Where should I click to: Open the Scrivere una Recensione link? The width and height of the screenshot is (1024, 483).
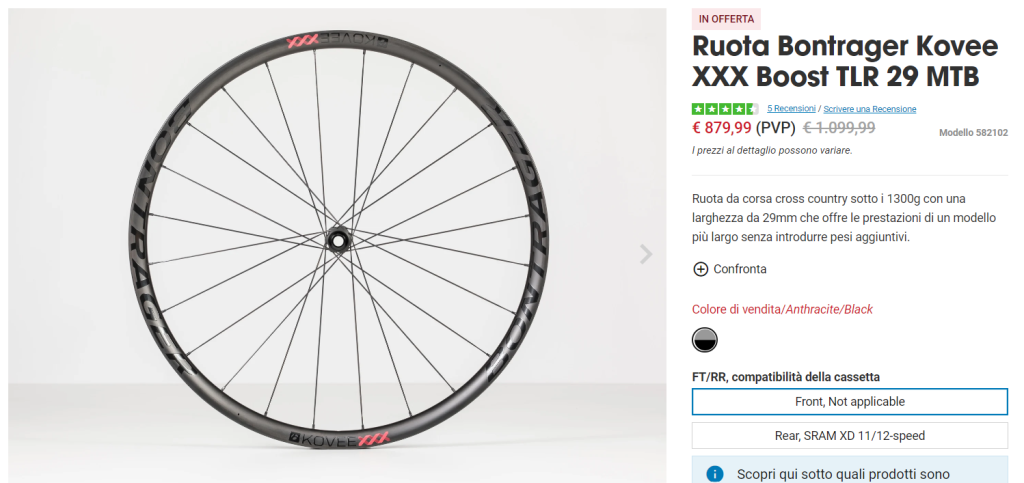(x=870, y=109)
